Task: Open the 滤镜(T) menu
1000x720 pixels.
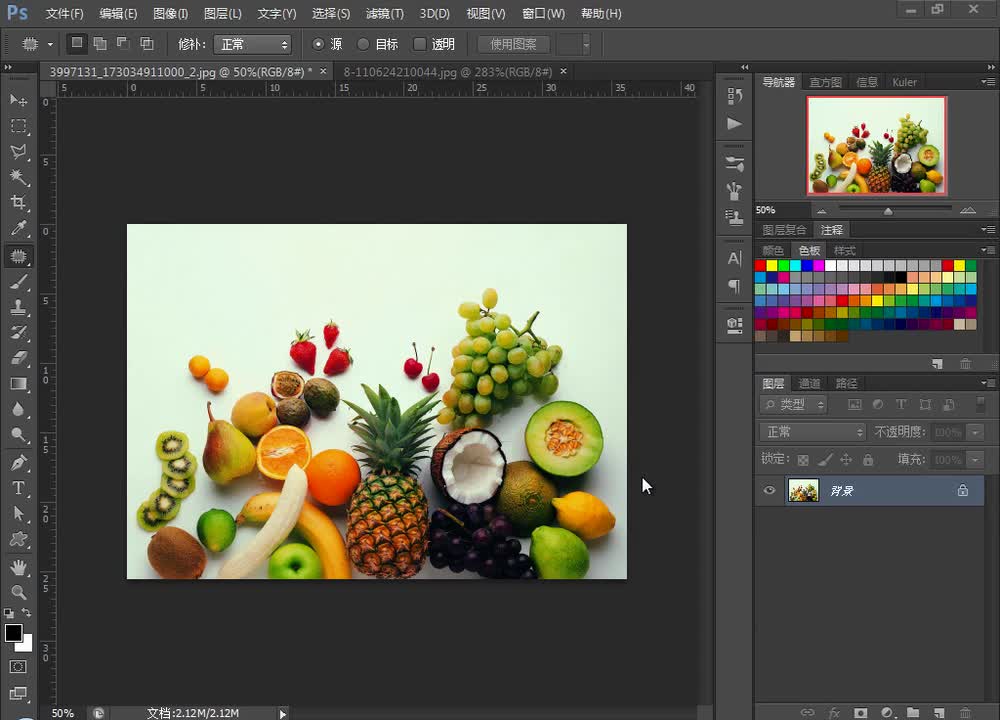Action: [384, 14]
